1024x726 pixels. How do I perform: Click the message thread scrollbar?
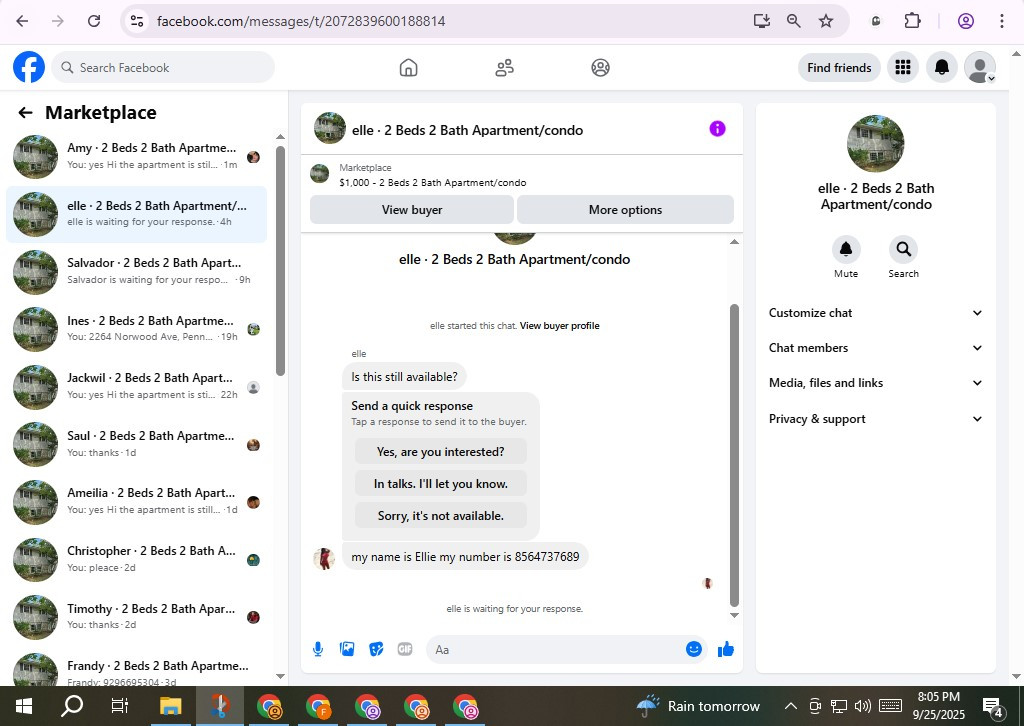click(x=734, y=455)
